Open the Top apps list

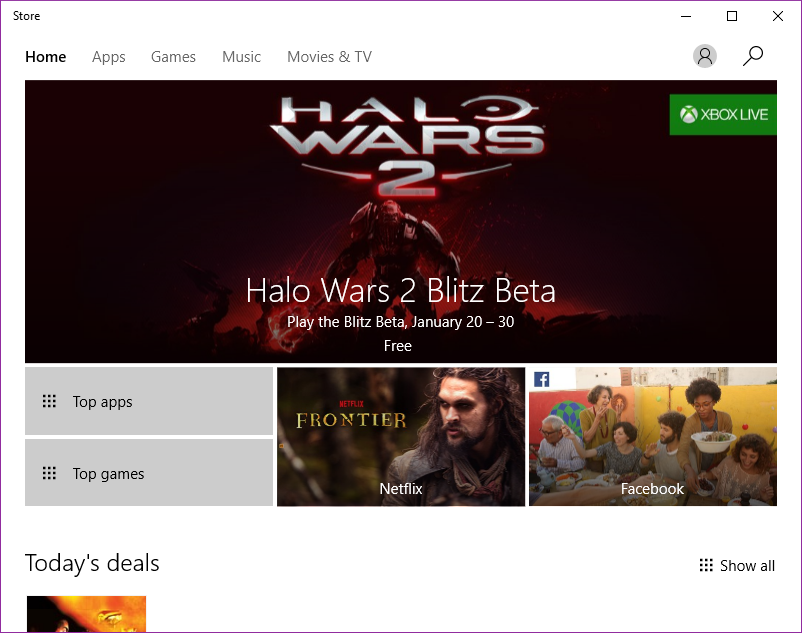[x=149, y=401]
